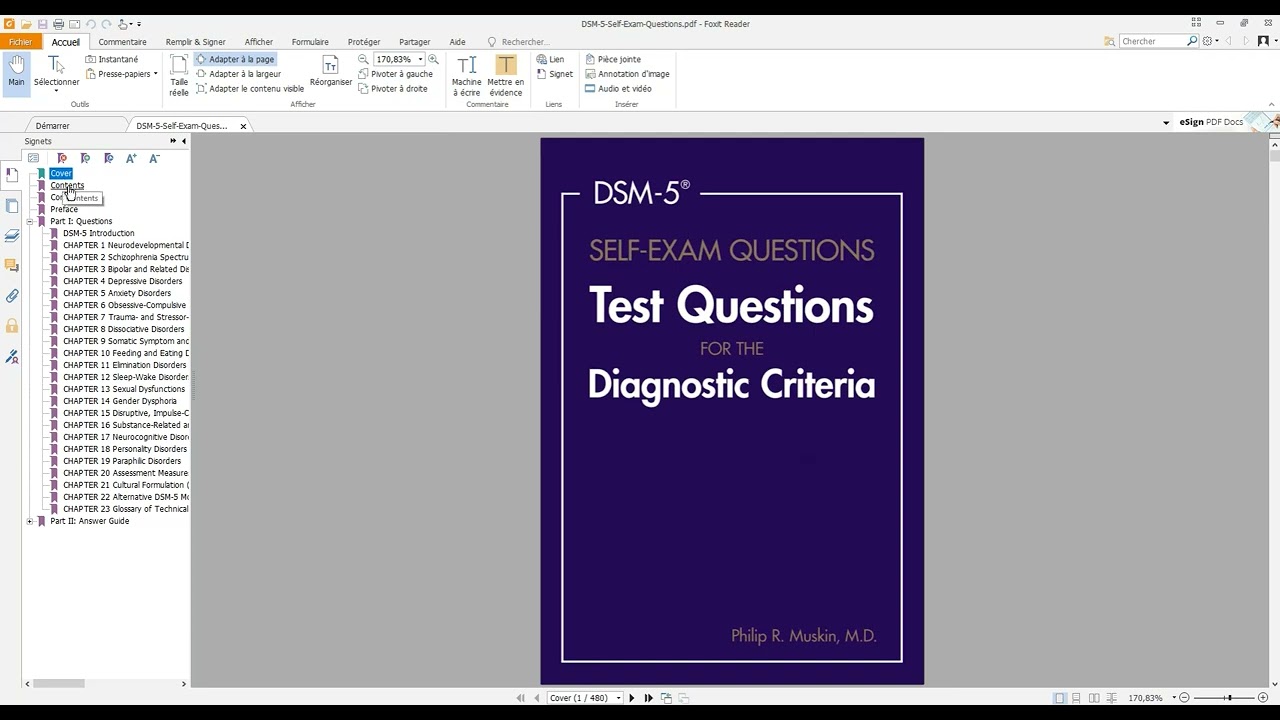
Task: Open the Partager ribbon tab
Action: tap(414, 42)
